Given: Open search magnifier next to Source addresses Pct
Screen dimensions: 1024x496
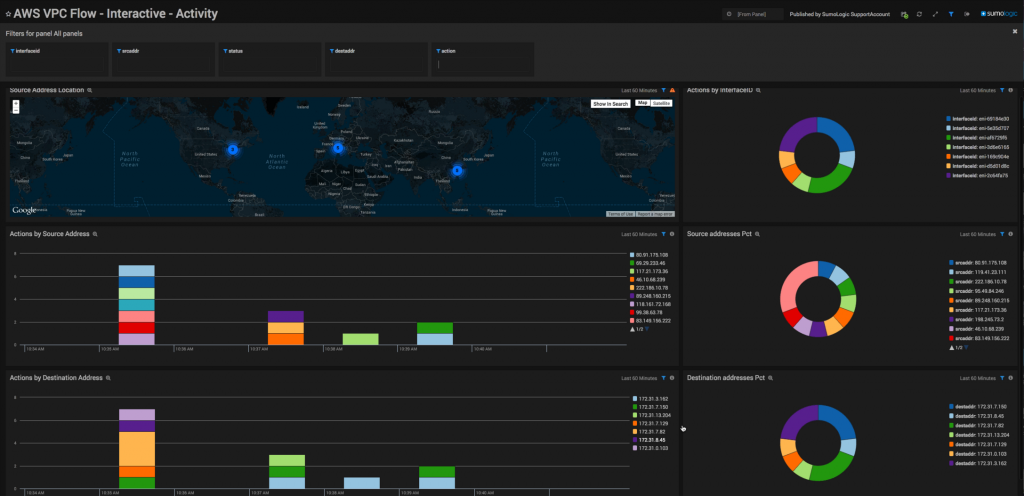Looking at the screenshot, I should click(x=758, y=234).
